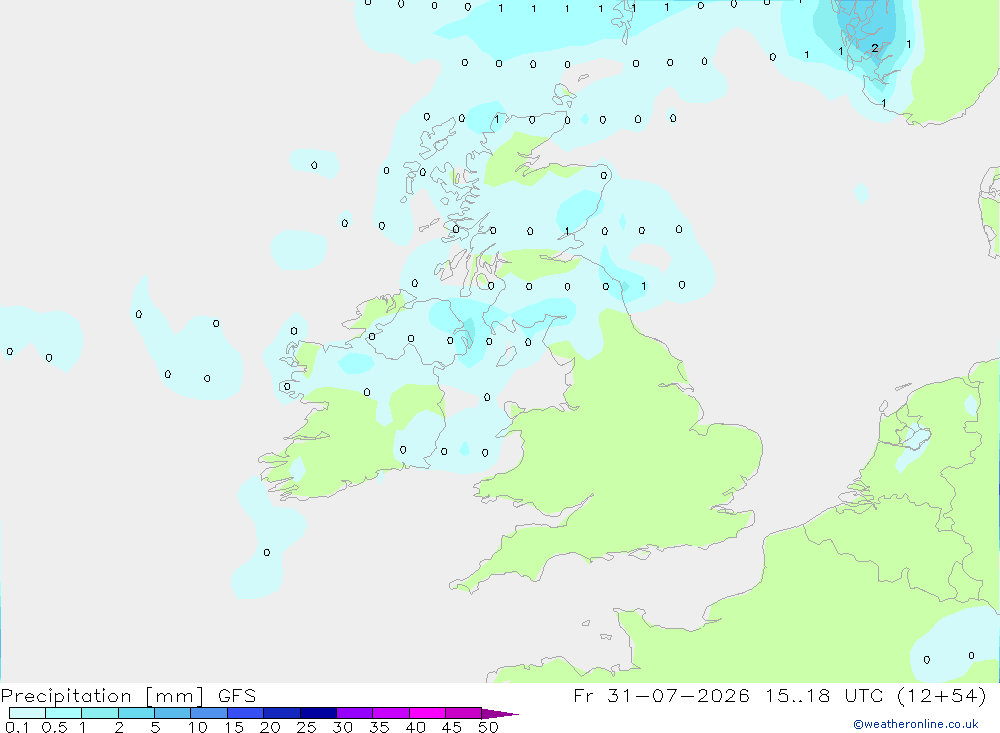Click the palest cyan 0.1–0.5 legend swatch

pyautogui.click(x=27, y=713)
